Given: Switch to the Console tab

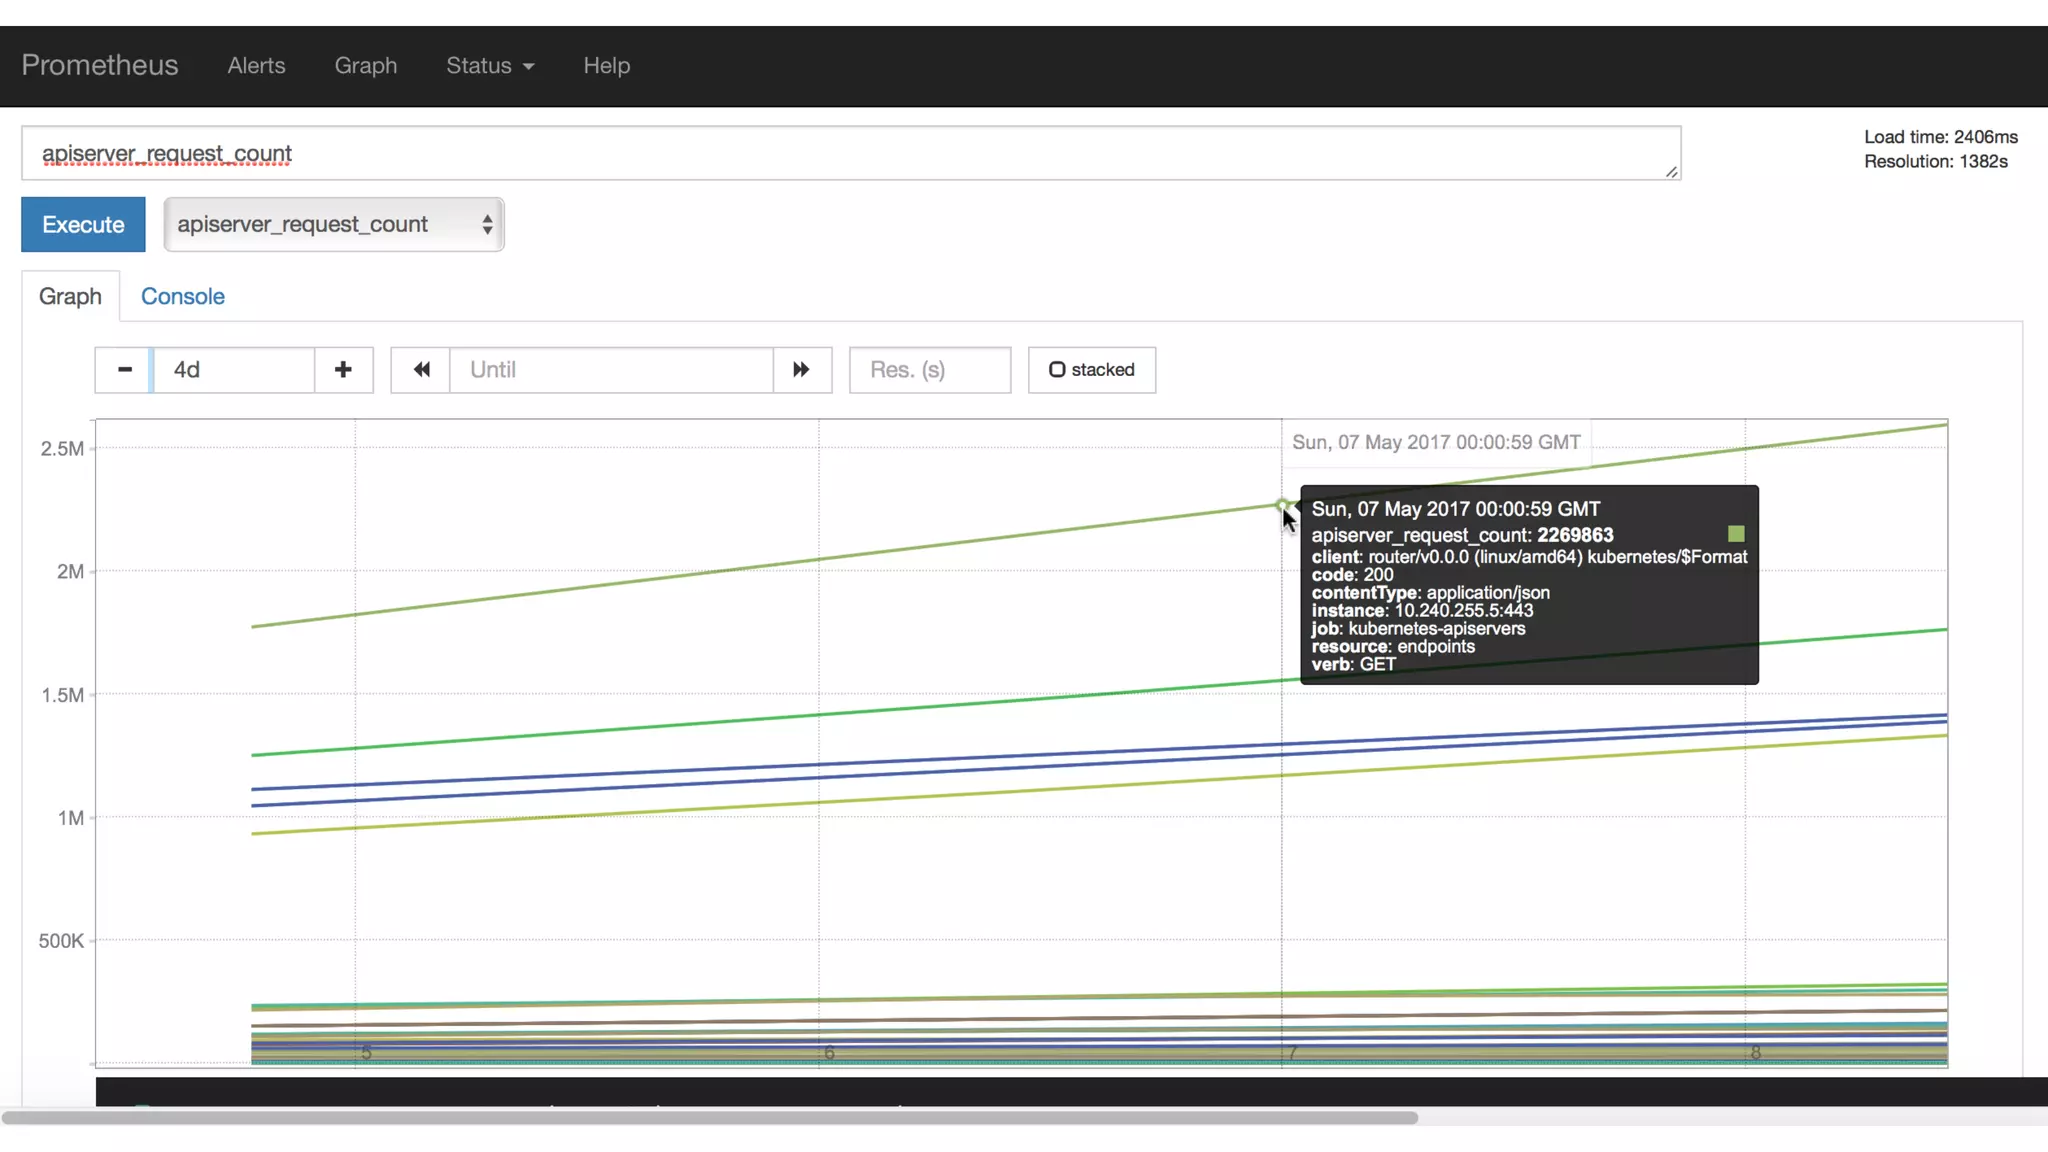Looking at the screenshot, I should click(182, 297).
